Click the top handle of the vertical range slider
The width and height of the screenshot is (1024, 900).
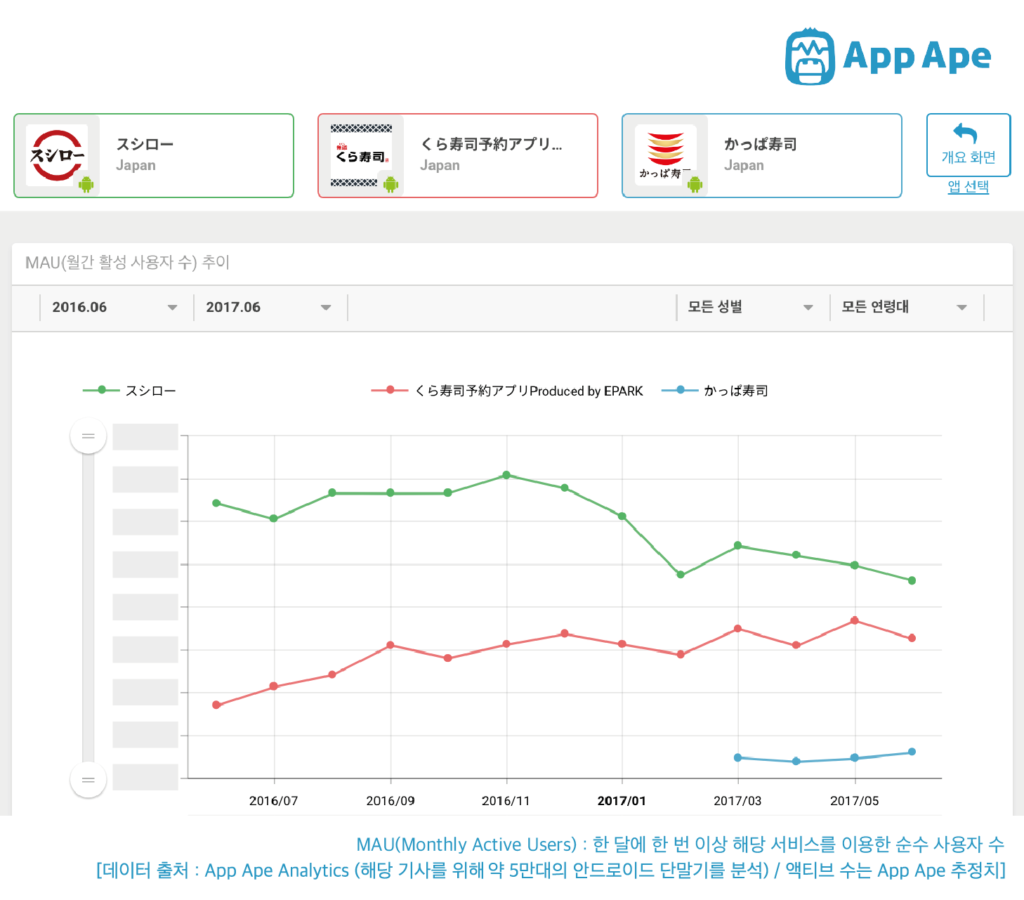click(x=88, y=435)
